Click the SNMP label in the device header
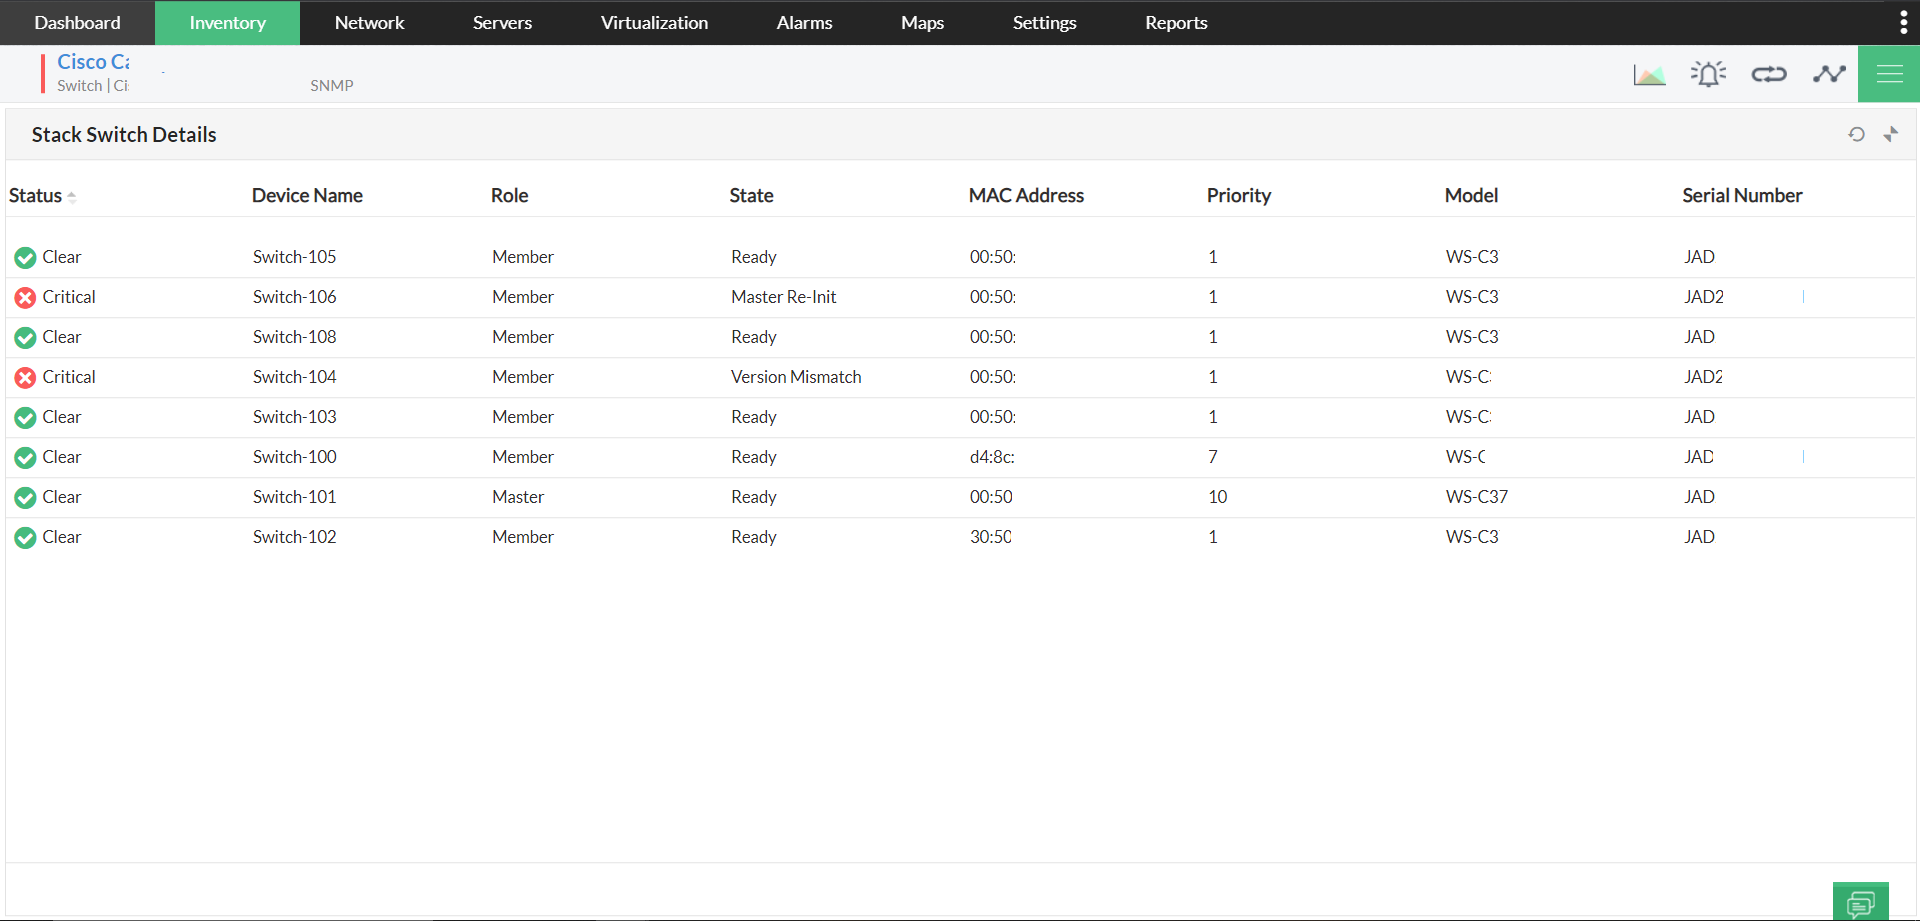Image resolution: width=1920 pixels, height=921 pixels. [x=332, y=85]
